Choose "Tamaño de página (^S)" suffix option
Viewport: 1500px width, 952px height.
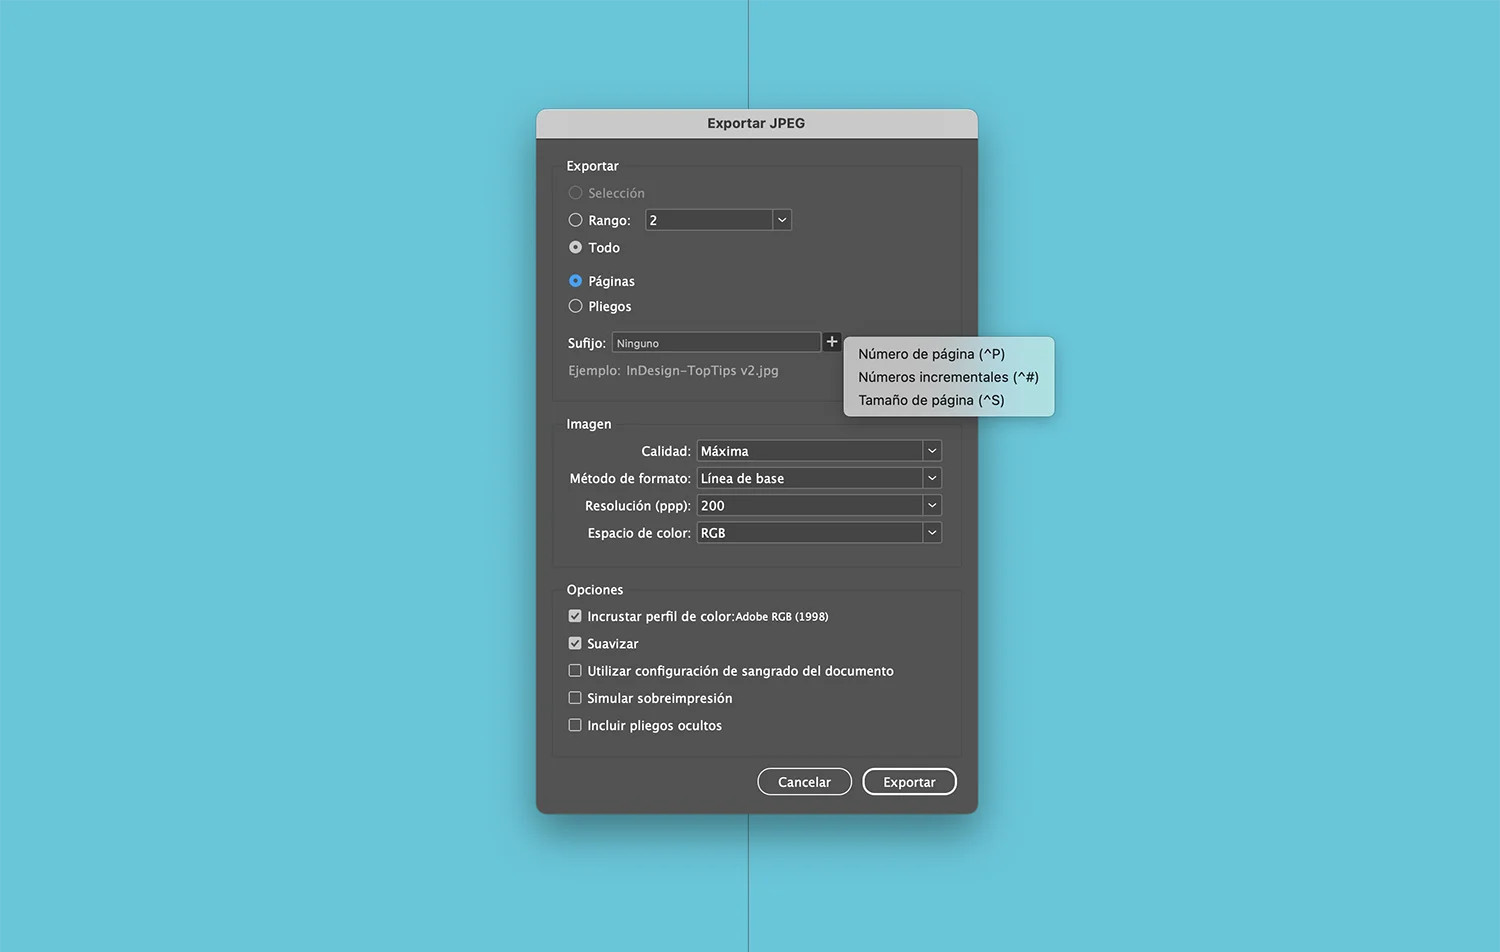click(x=930, y=400)
